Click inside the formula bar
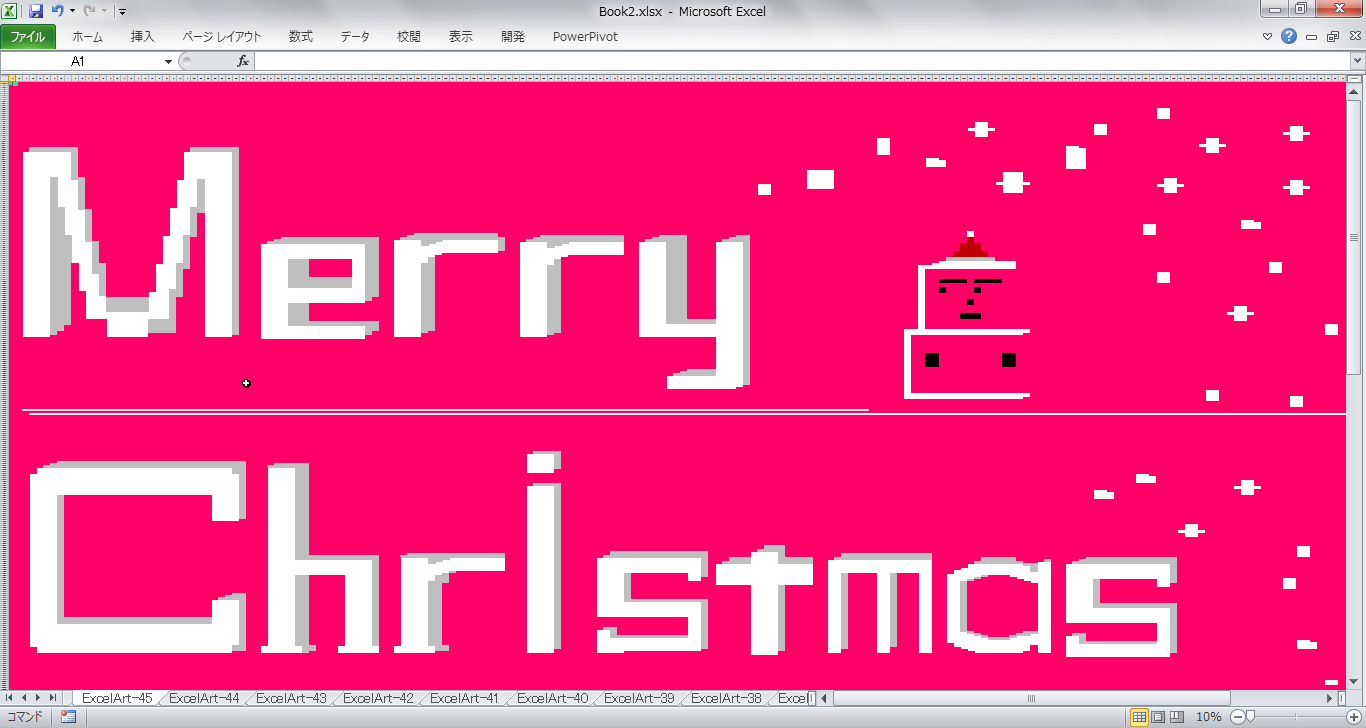 pos(802,61)
